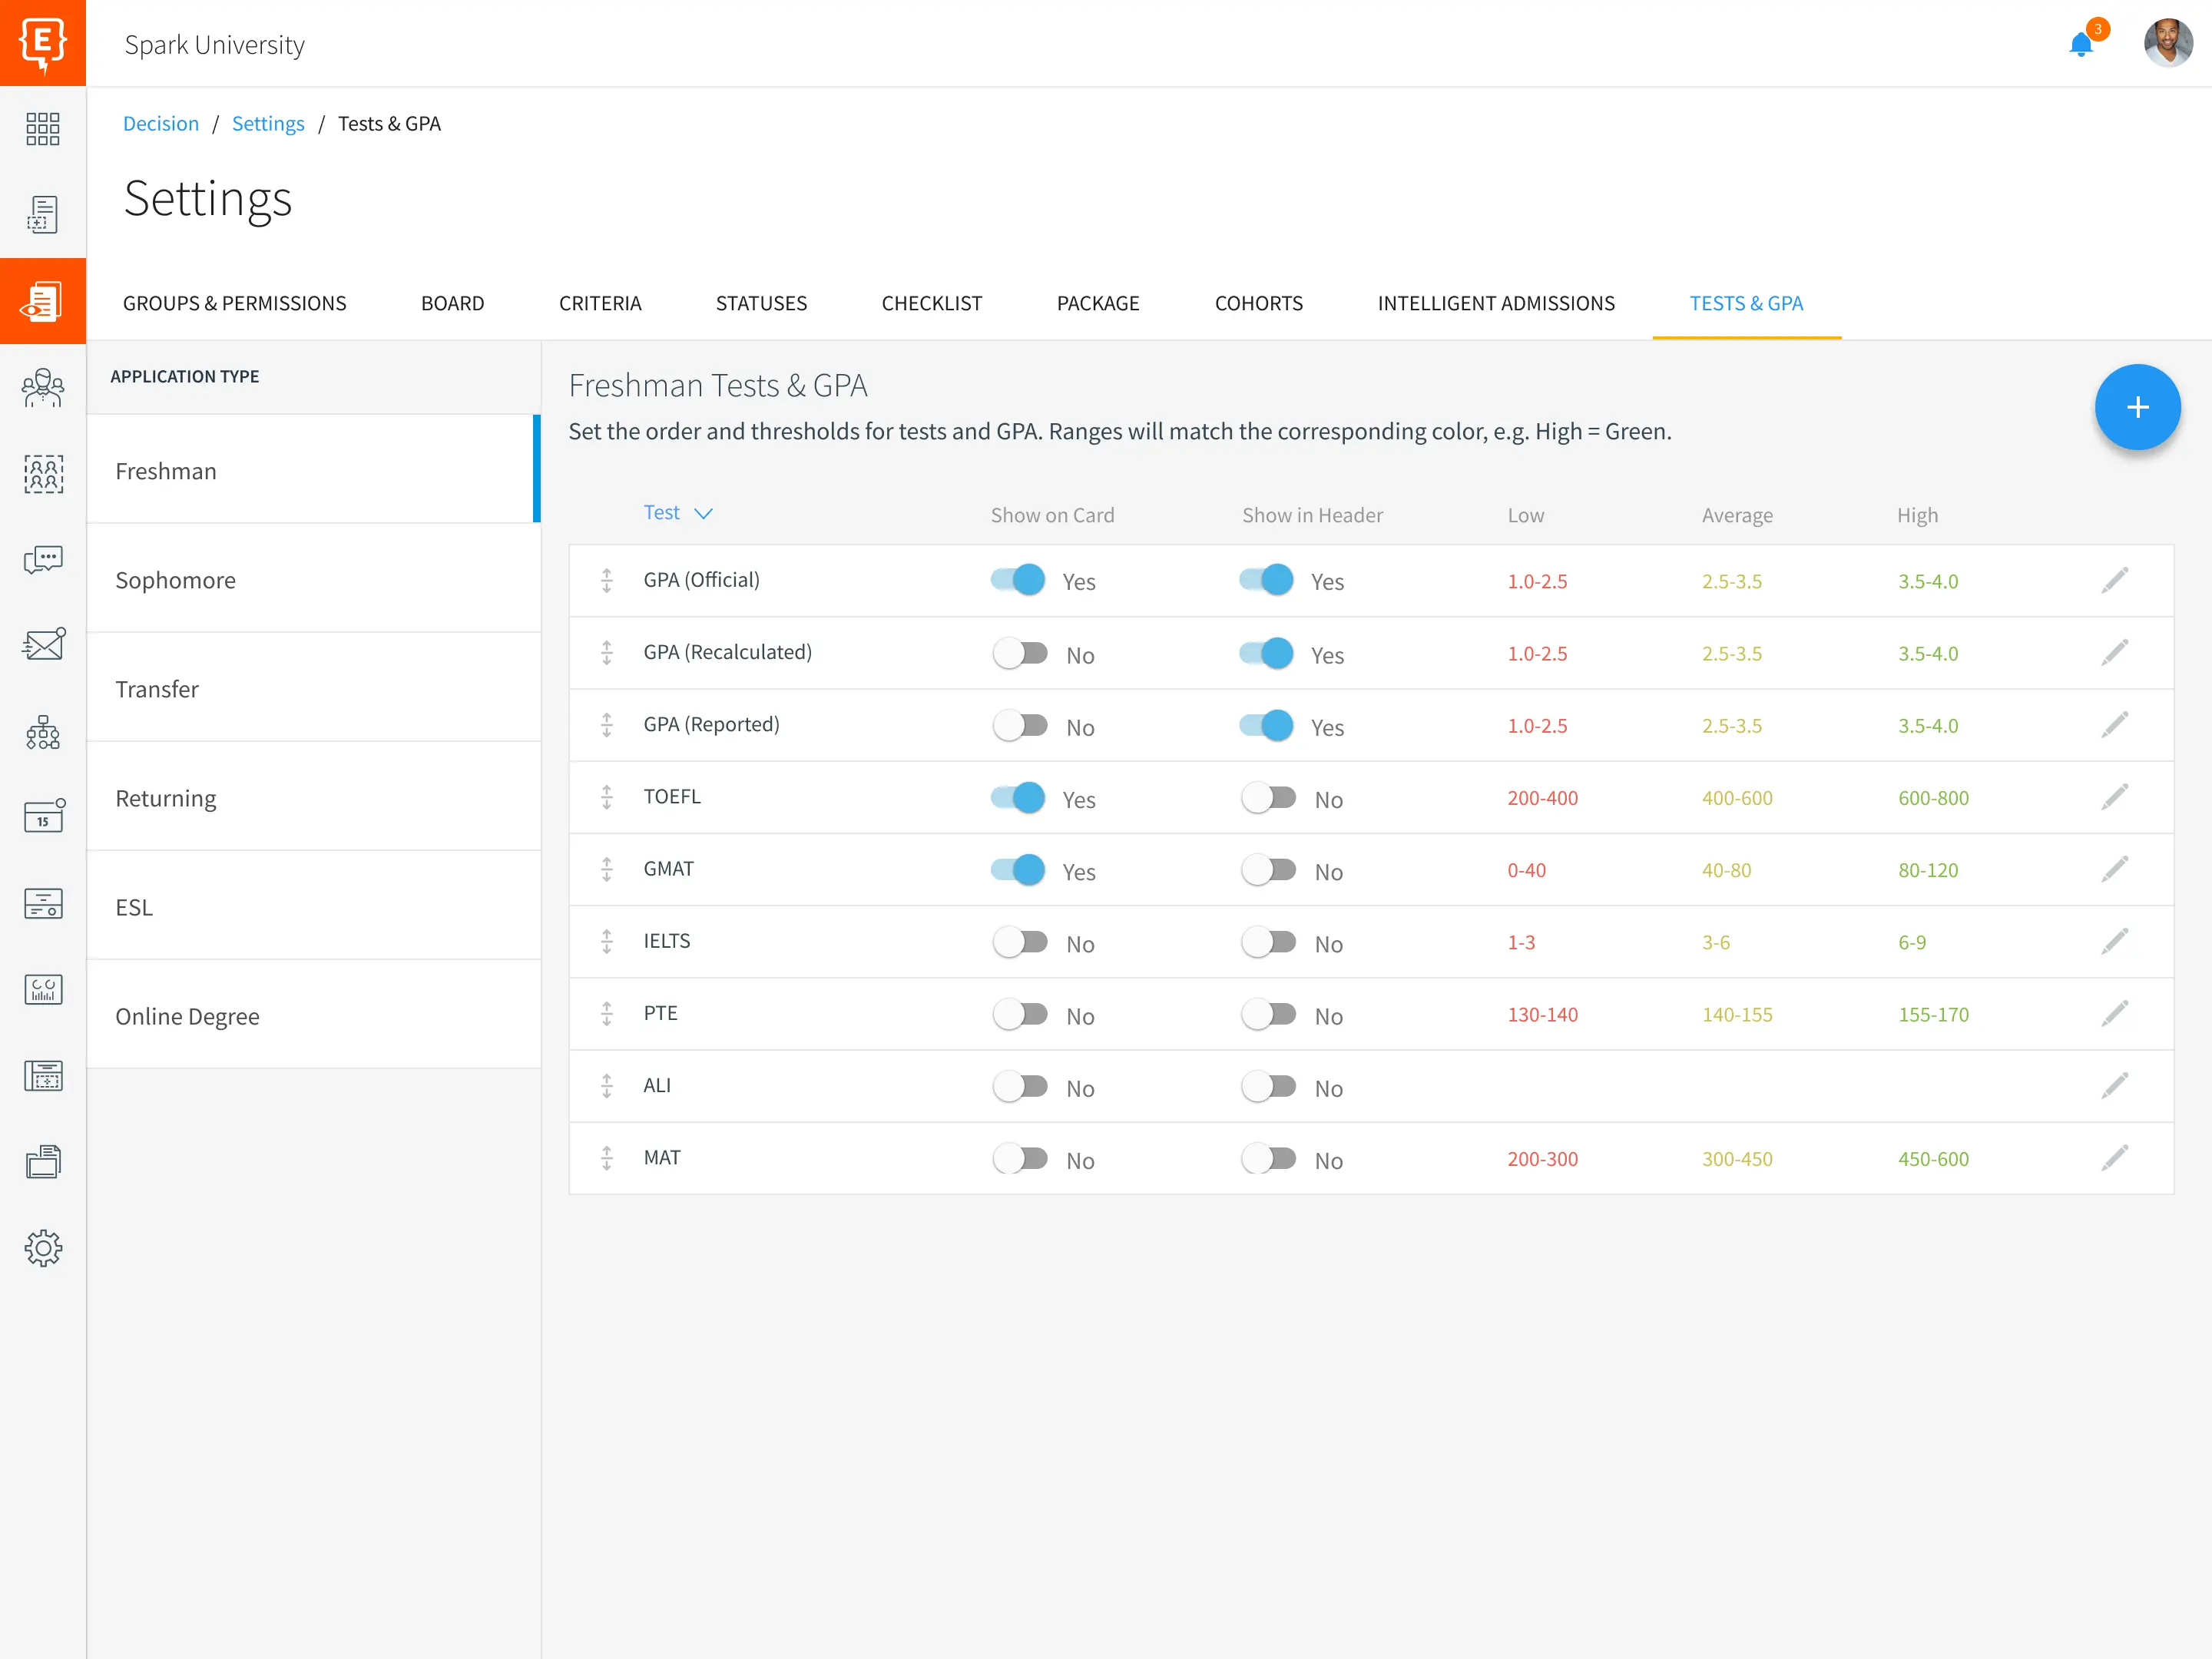Screen dimensions: 2212x1659
Task: Switch to the Board tab
Action: point(452,303)
